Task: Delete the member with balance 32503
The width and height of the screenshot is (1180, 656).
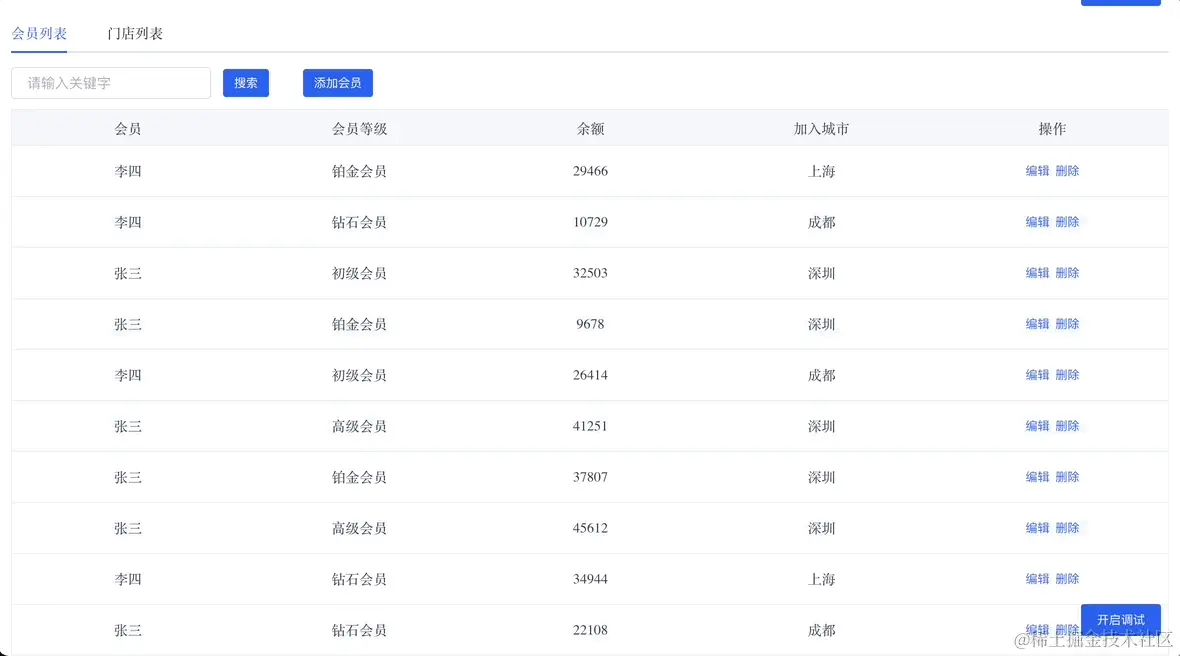Action: [x=1067, y=273]
